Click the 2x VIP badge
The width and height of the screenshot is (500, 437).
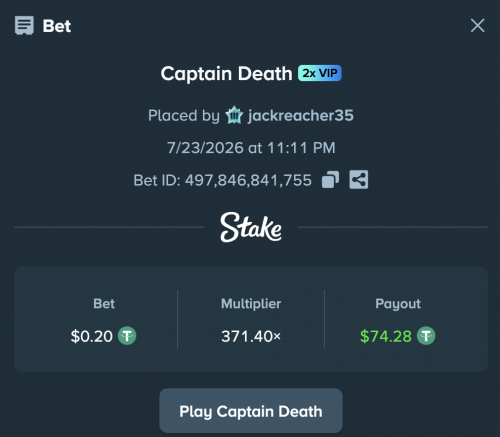click(x=320, y=73)
